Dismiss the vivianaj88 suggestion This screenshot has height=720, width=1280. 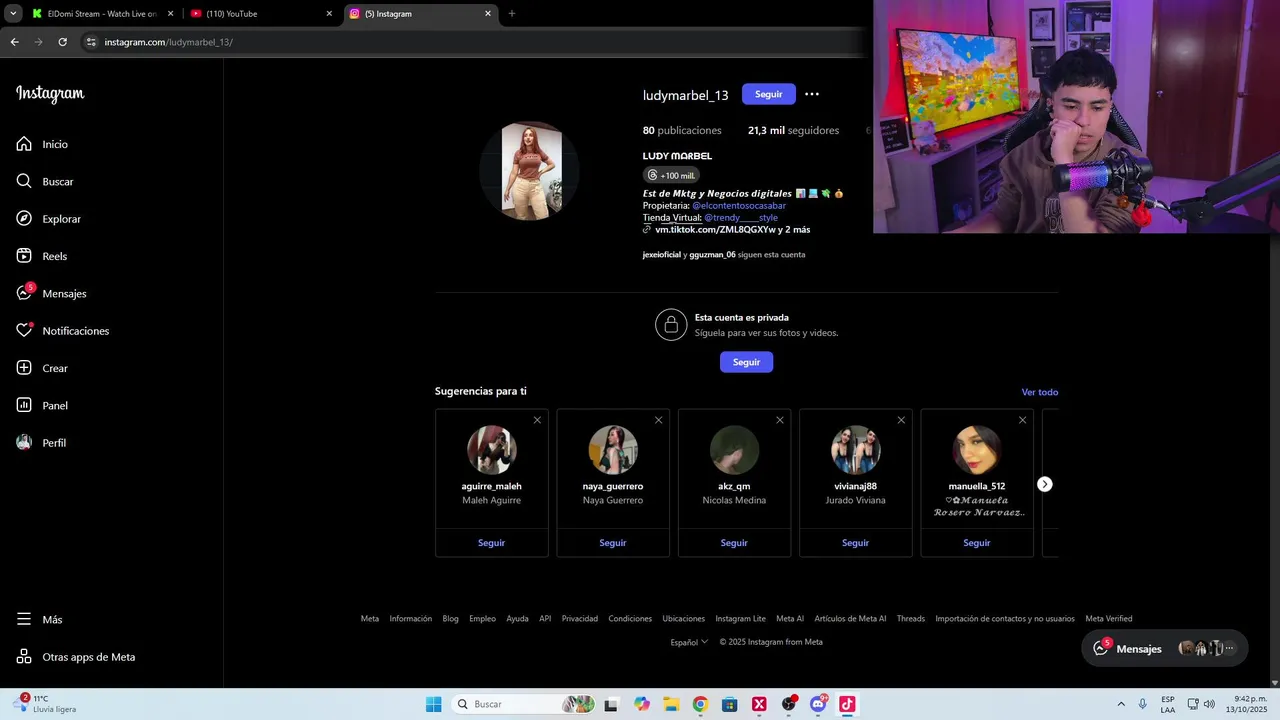click(901, 420)
